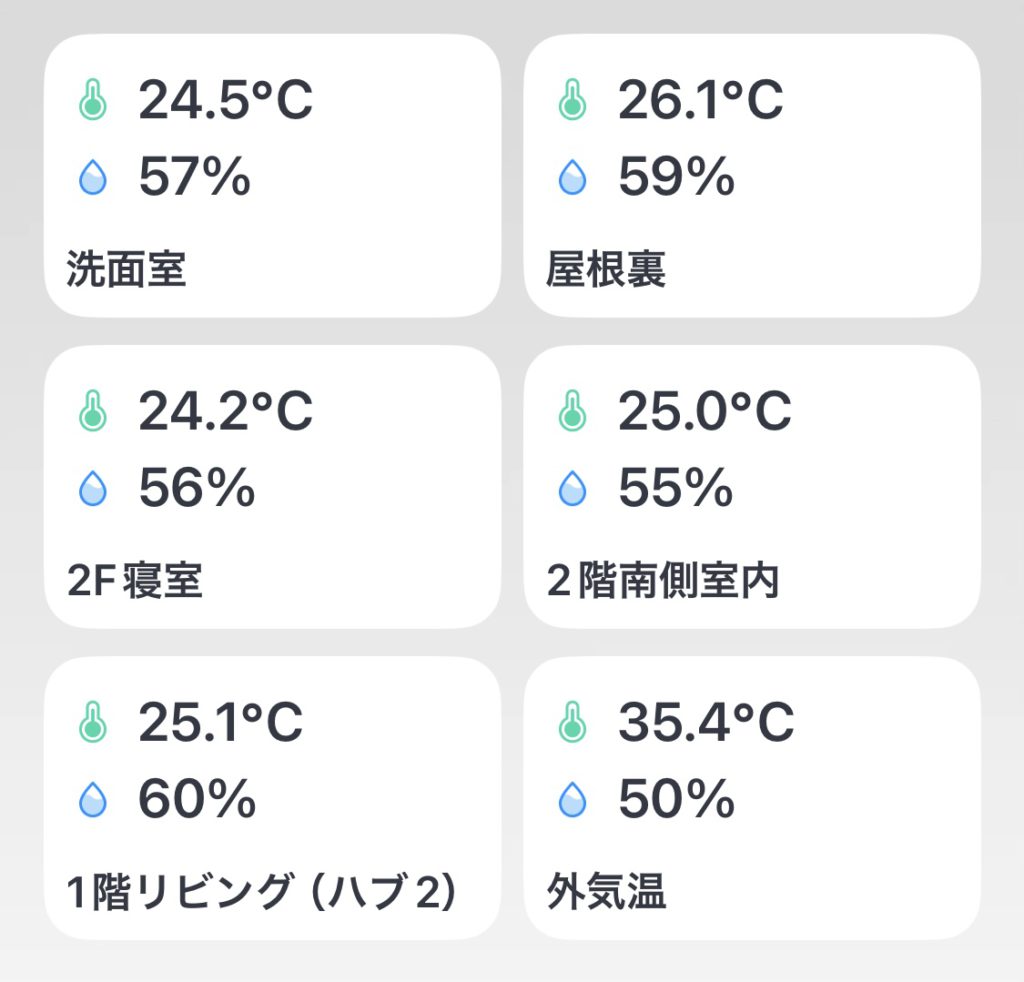Select the 24.5°C temperature reading
Image resolution: width=1024 pixels, height=982 pixels.
(225, 100)
